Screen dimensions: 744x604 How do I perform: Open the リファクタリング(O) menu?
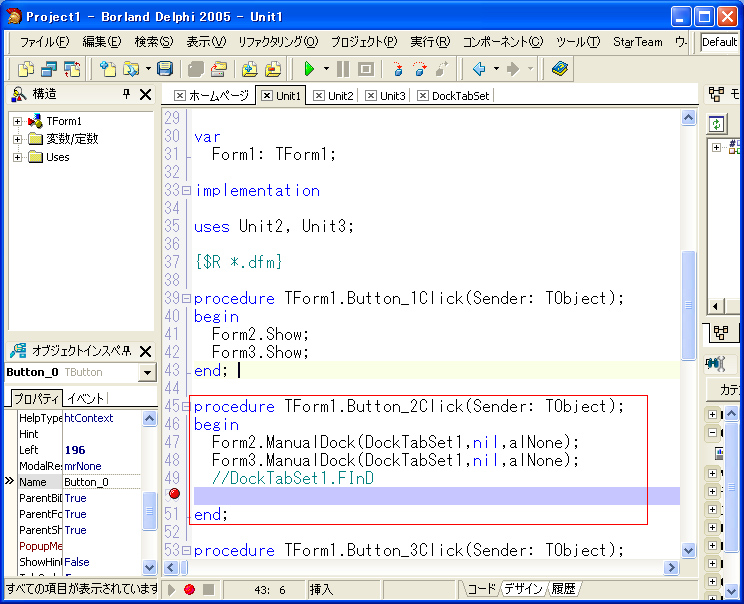tap(278, 42)
